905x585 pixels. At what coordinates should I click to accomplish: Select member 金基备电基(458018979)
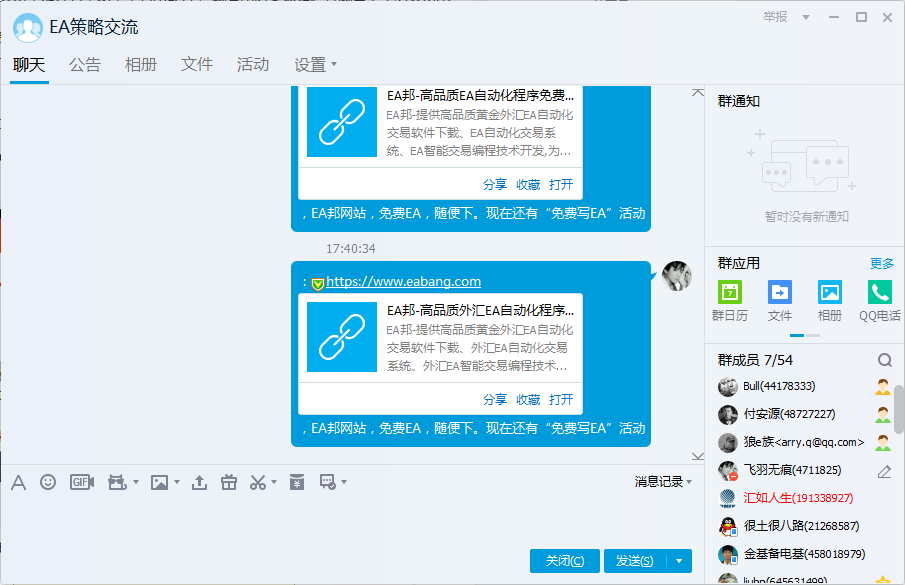pos(805,554)
